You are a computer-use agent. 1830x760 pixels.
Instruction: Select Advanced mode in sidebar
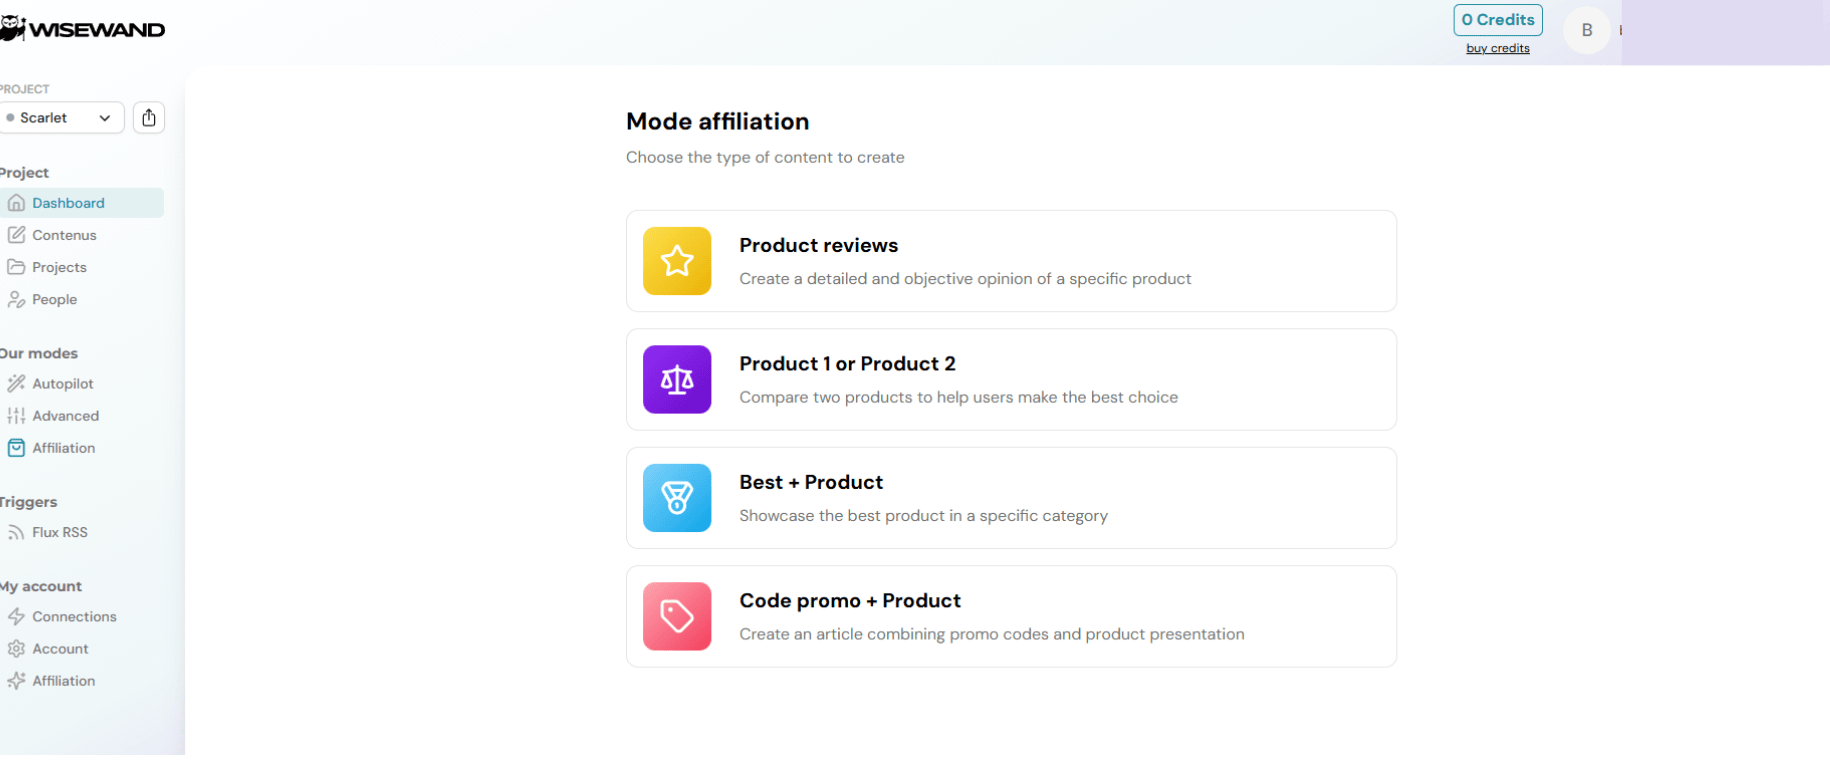pyautogui.click(x=65, y=416)
